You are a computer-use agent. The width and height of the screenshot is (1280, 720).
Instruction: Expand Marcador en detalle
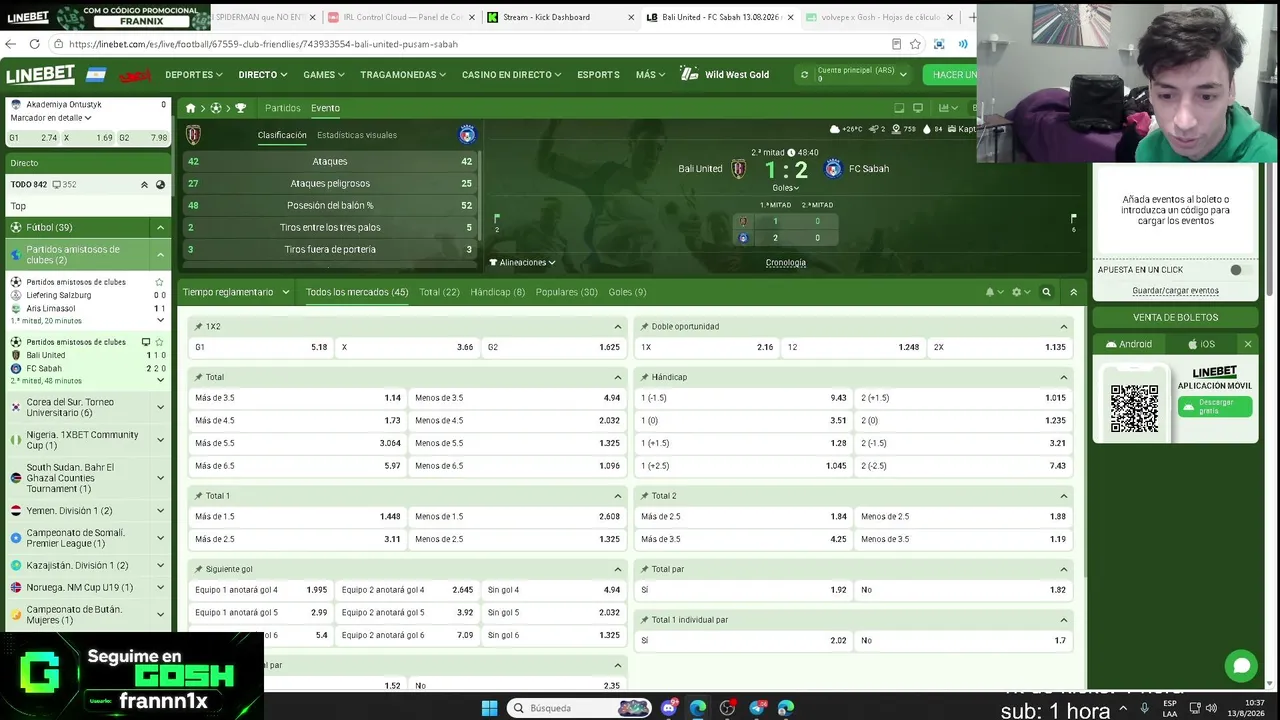tap(50, 118)
